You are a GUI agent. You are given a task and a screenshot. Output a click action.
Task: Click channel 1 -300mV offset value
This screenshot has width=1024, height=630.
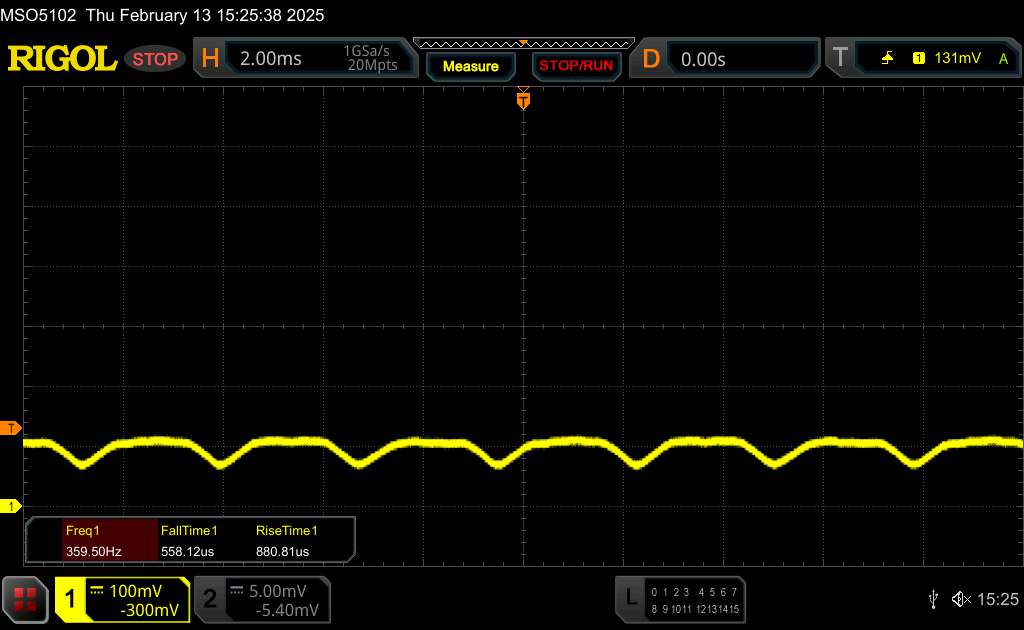click(x=150, y=610)
